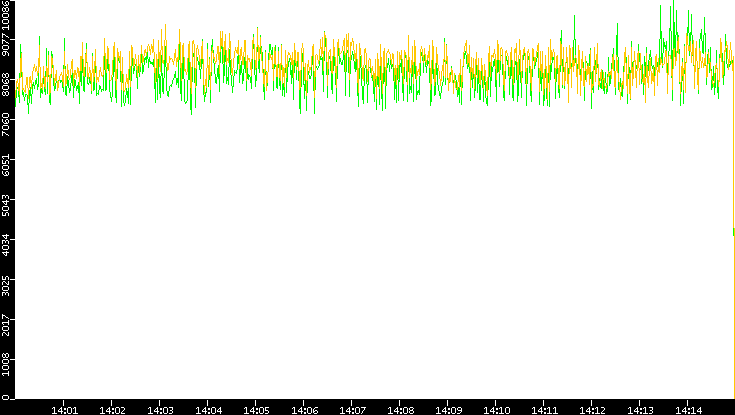This screenshot has height=415, width=735.
Task: Click the 14:12 time axis label
Action: [593, 411]
